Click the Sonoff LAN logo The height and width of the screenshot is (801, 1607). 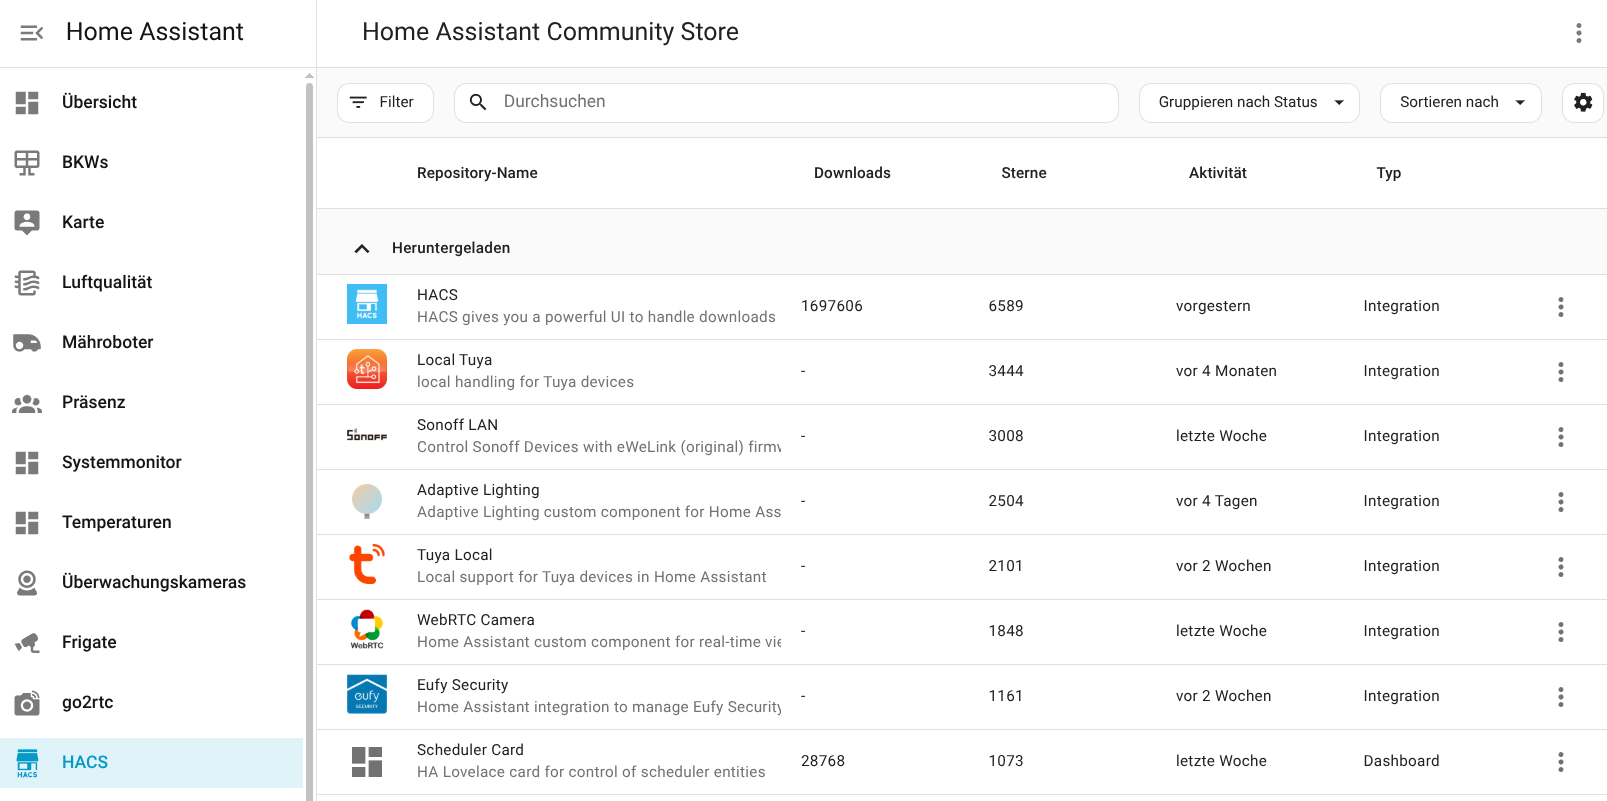click(367, 435)
